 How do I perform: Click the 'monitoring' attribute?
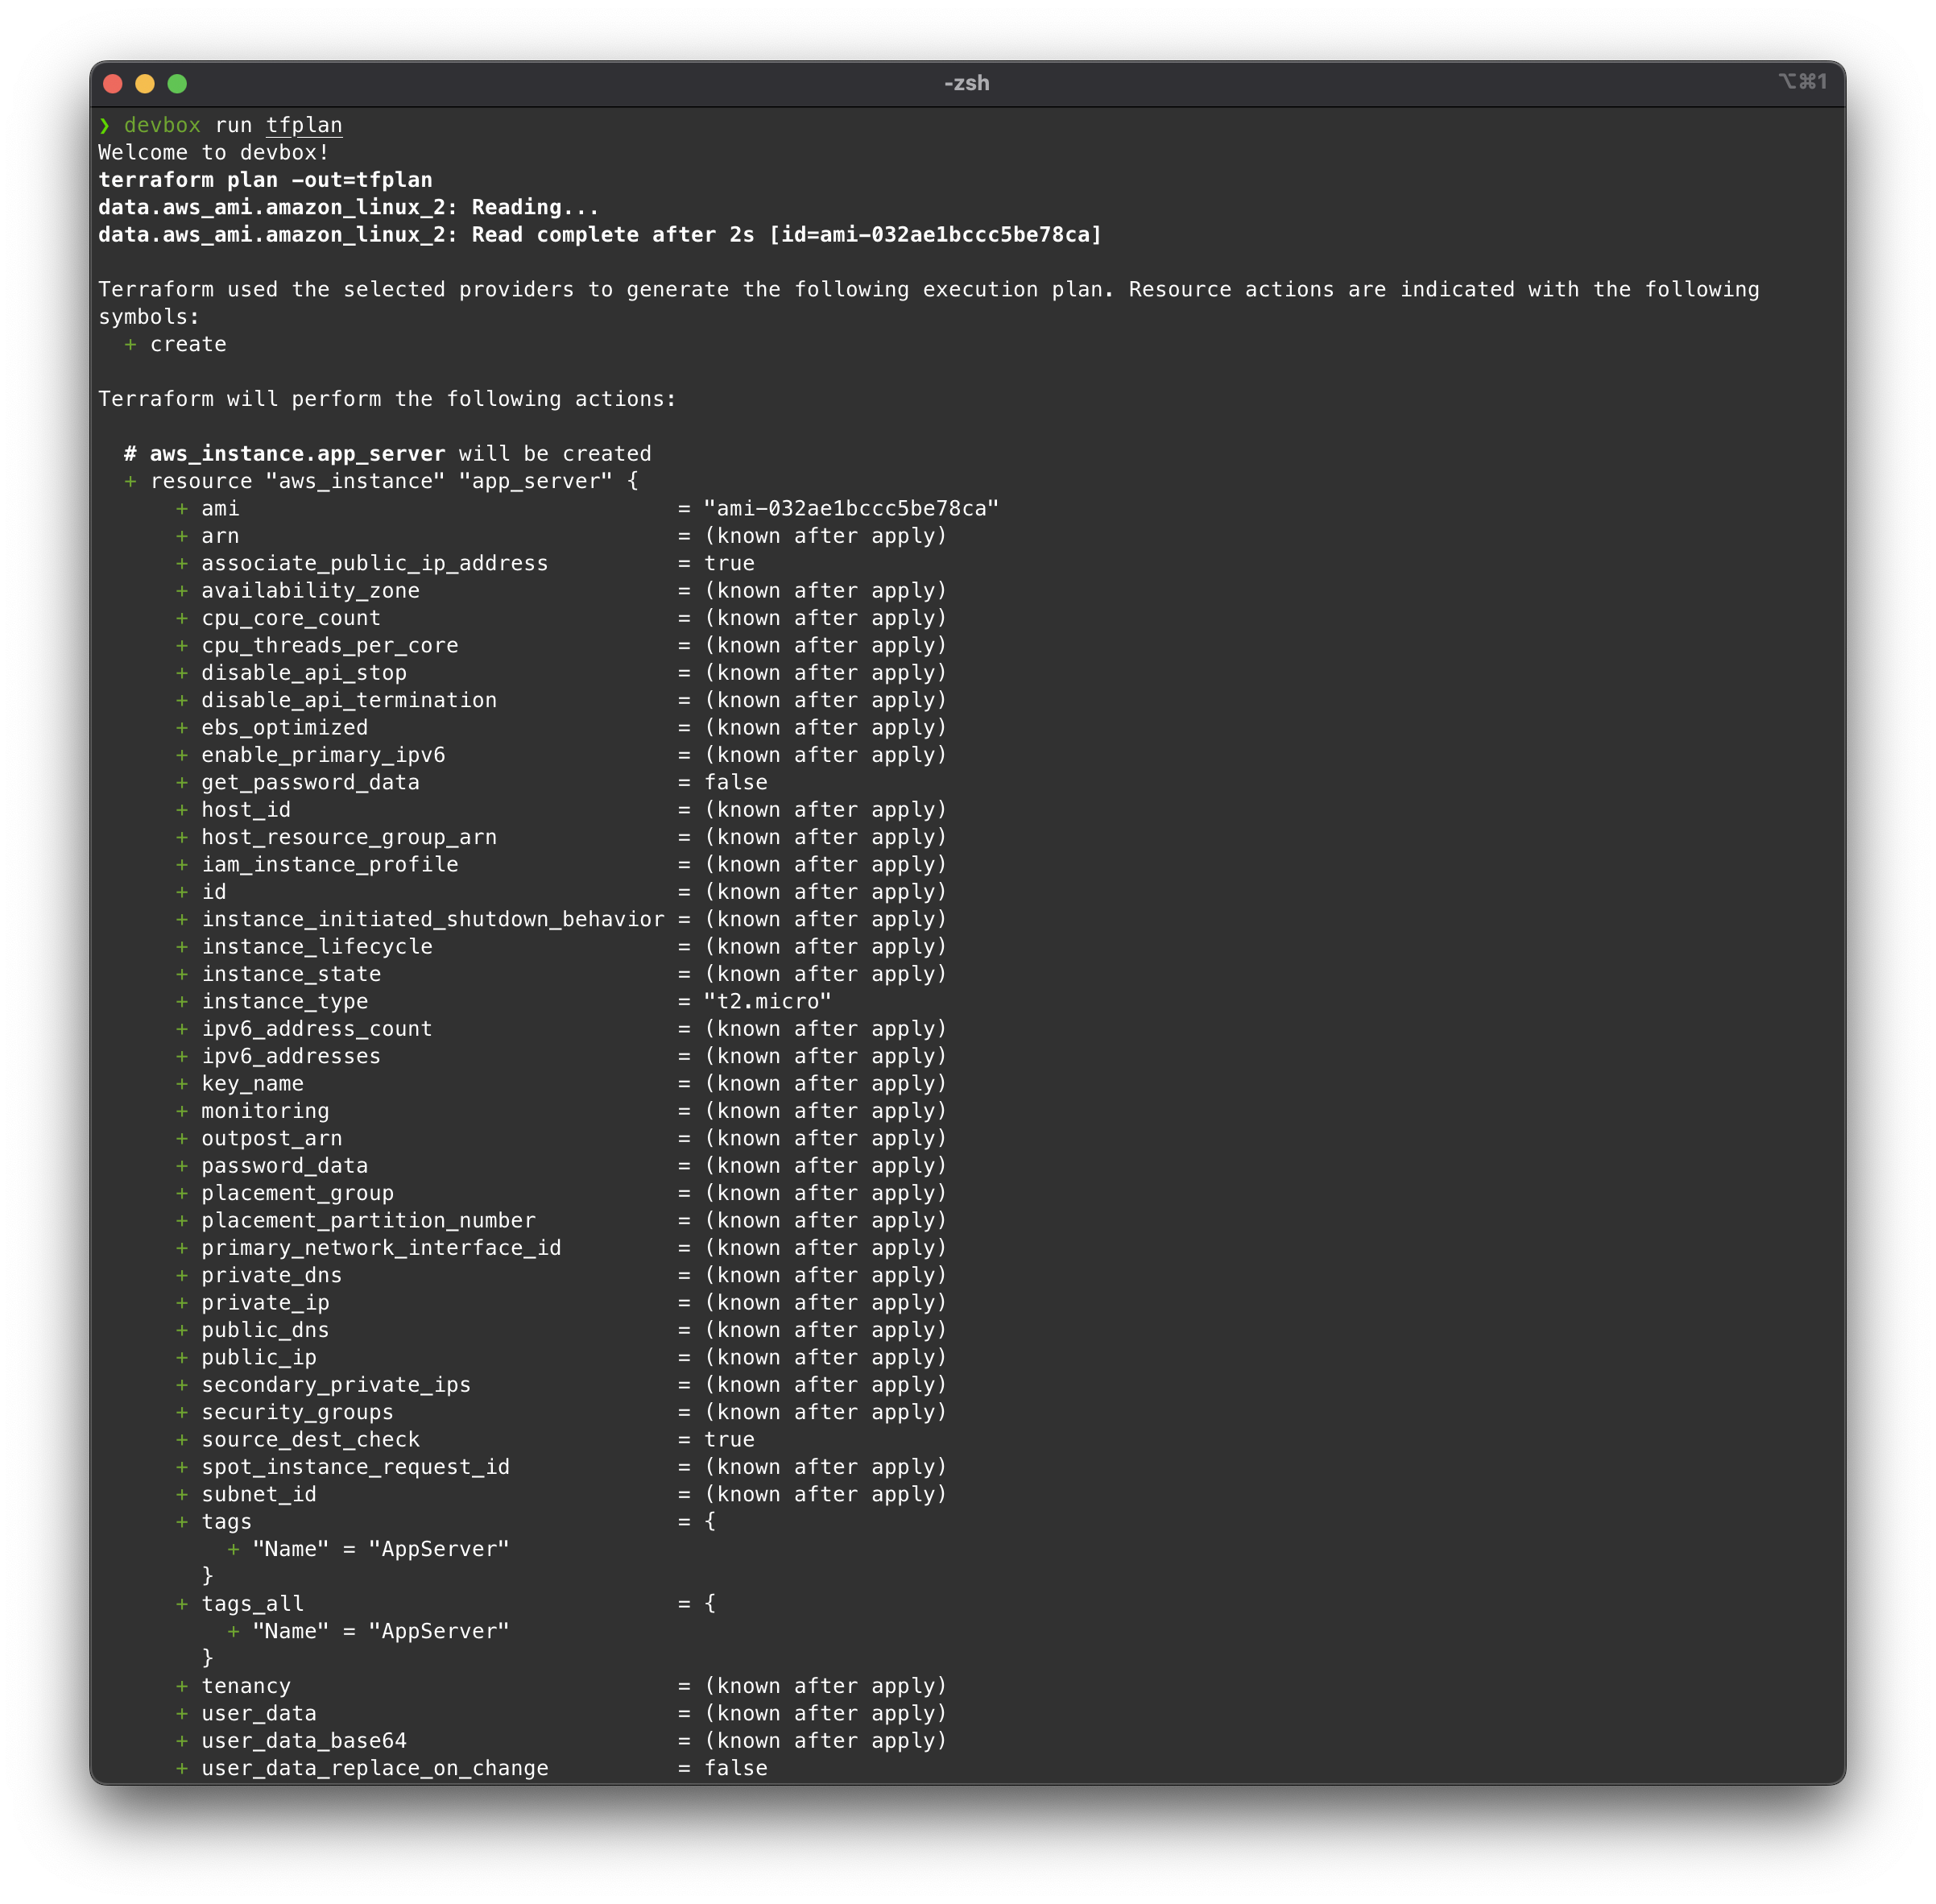pyautogui.click(x=265, y=1111)
